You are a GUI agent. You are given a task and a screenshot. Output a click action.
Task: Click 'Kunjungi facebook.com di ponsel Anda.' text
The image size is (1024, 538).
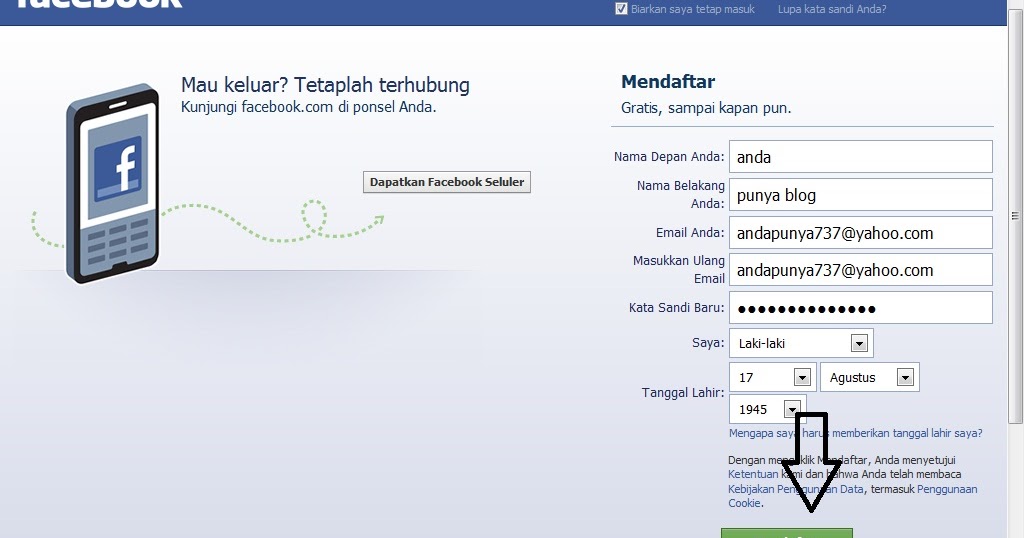click(308, 106)
